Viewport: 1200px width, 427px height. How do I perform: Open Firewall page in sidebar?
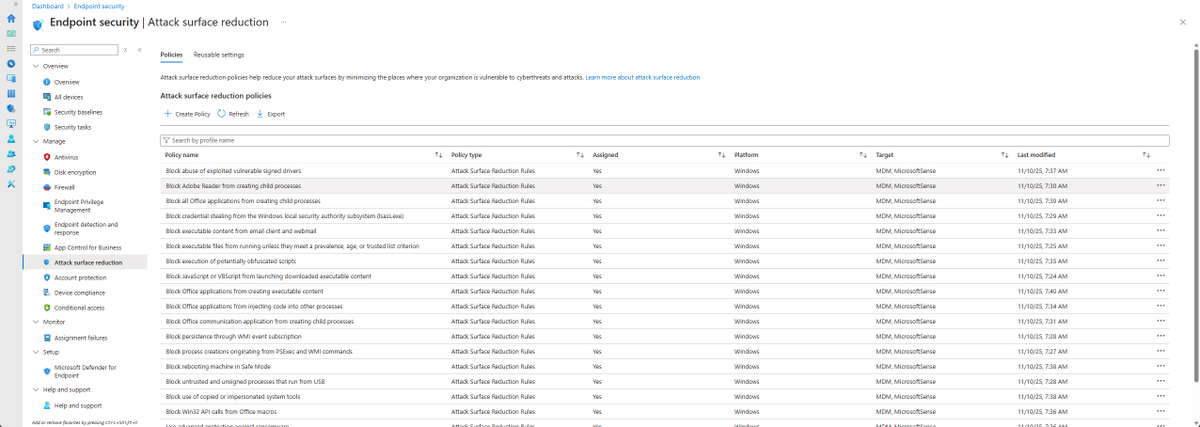tap(64, 187)
